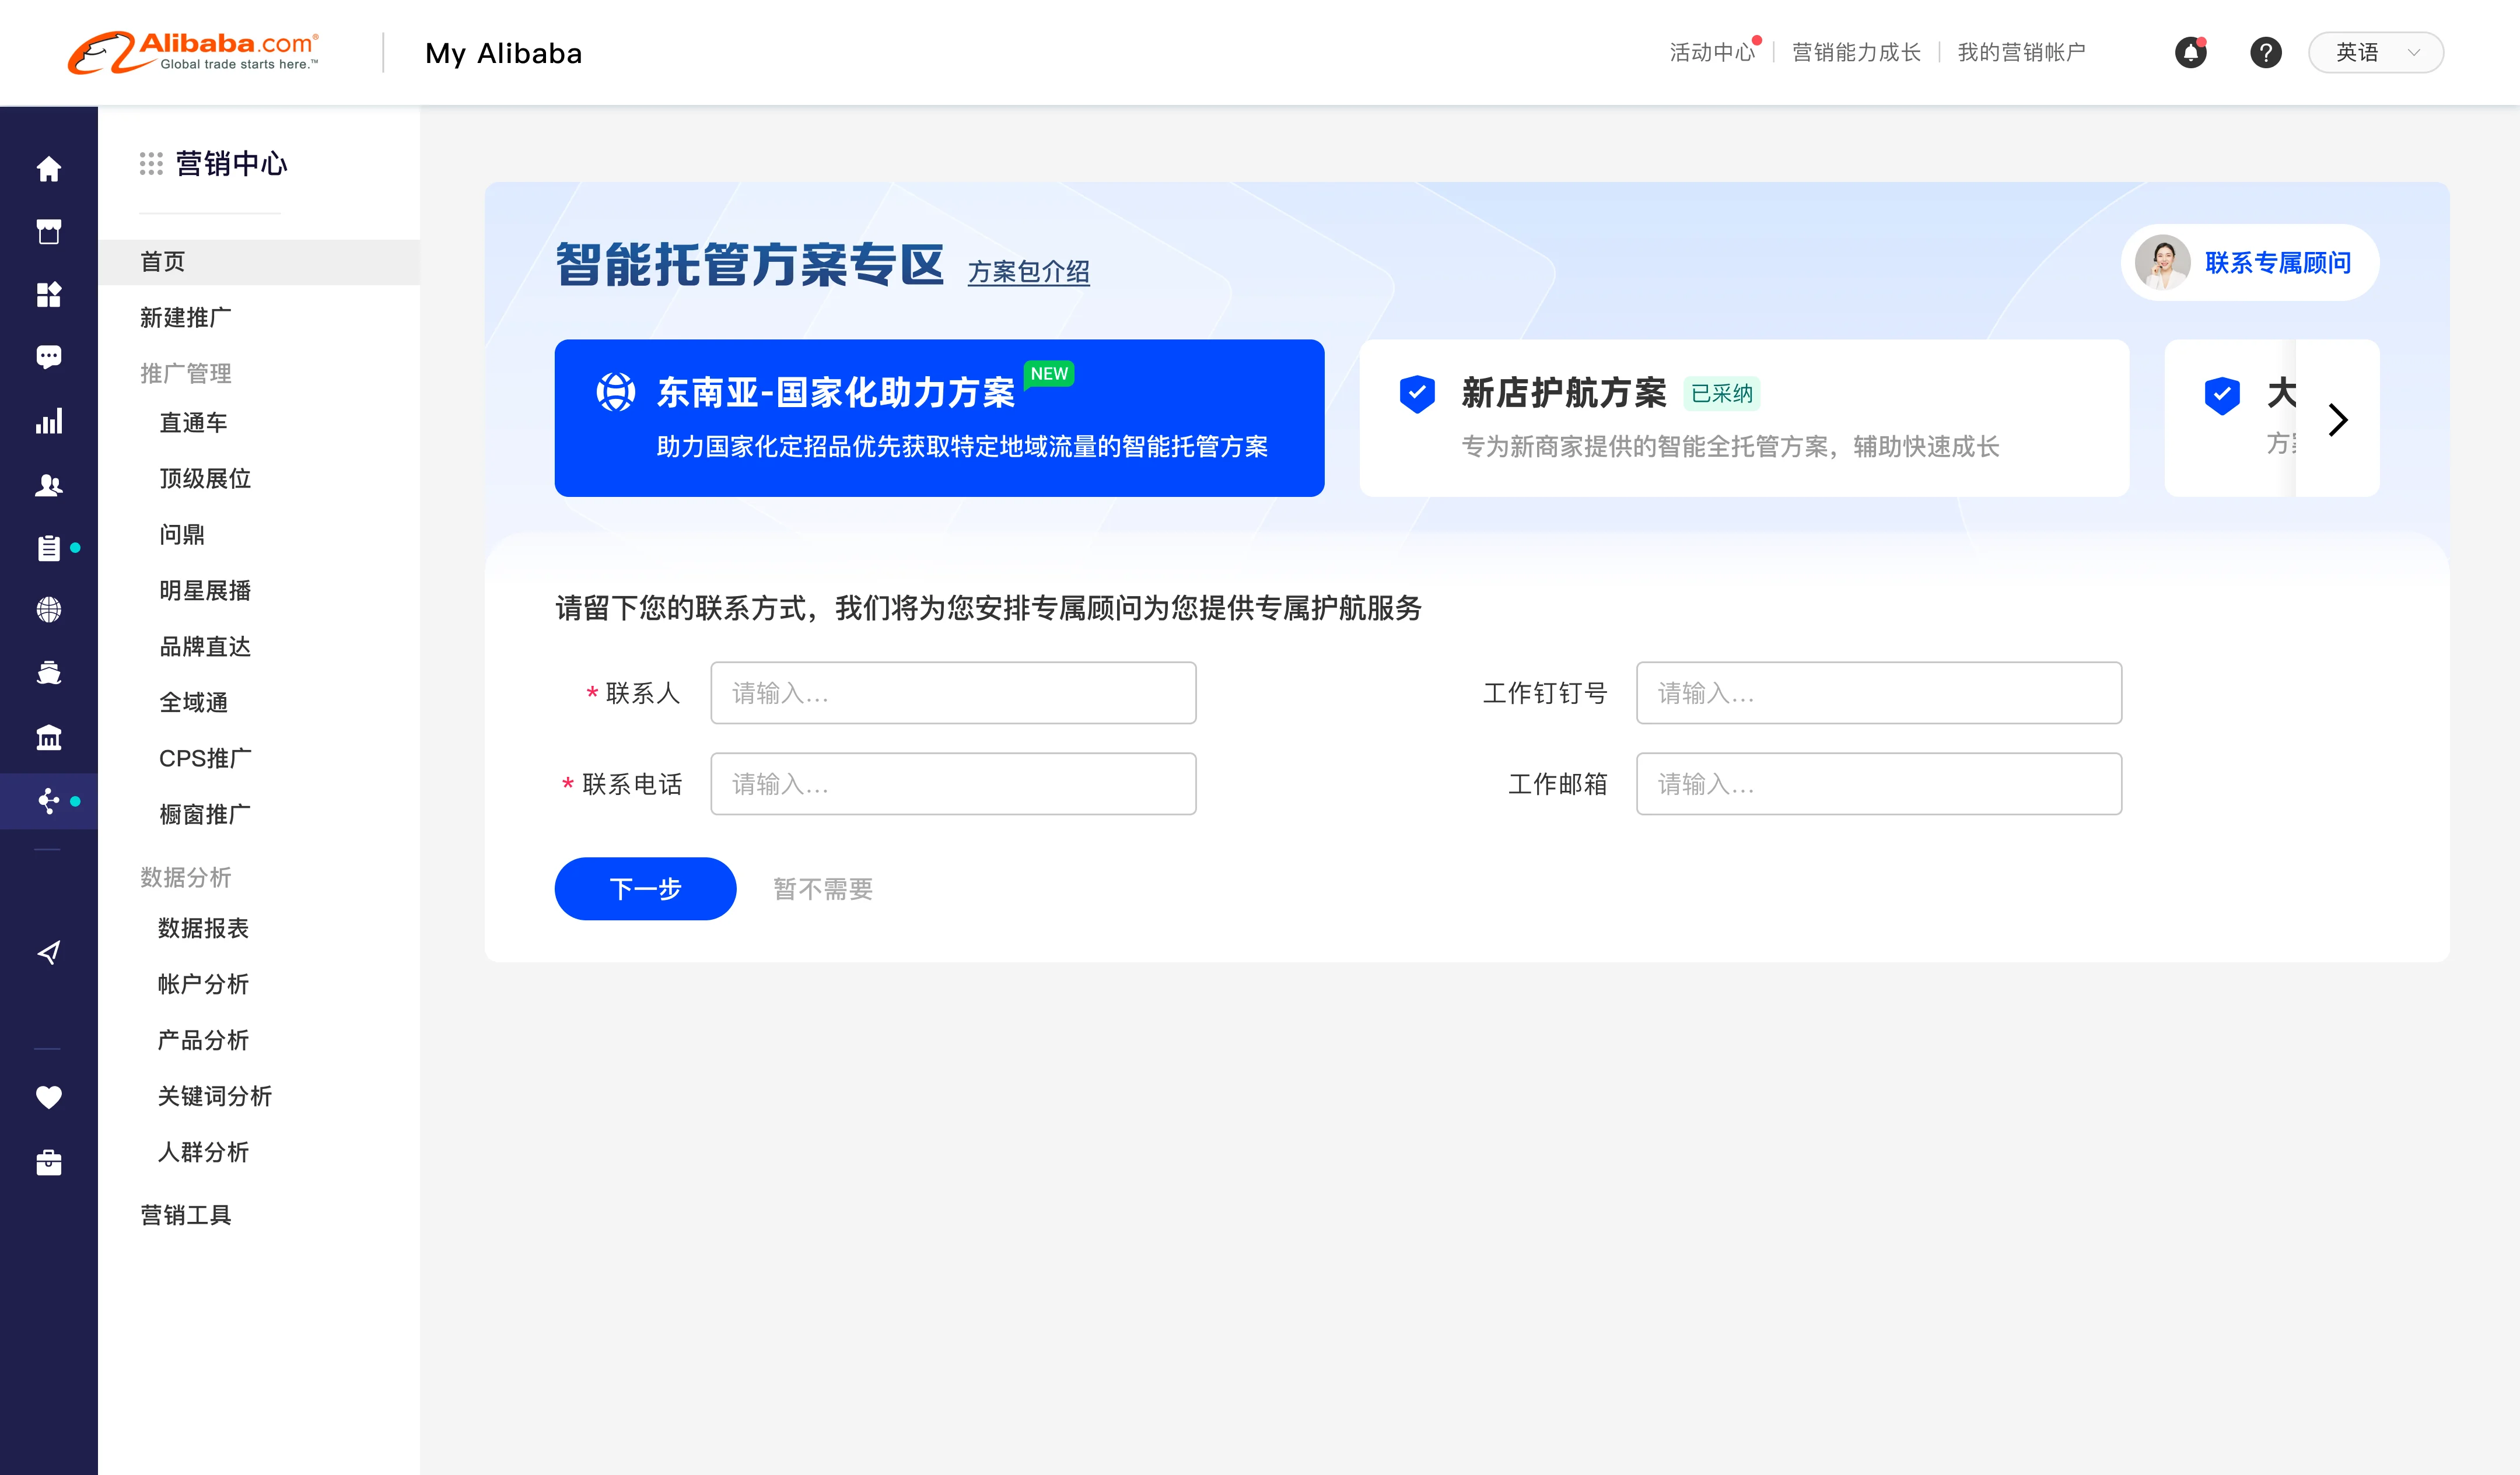Select the 新店护航方案 card
This screenshot has height=1475, width=2520.
[1743, 418]
